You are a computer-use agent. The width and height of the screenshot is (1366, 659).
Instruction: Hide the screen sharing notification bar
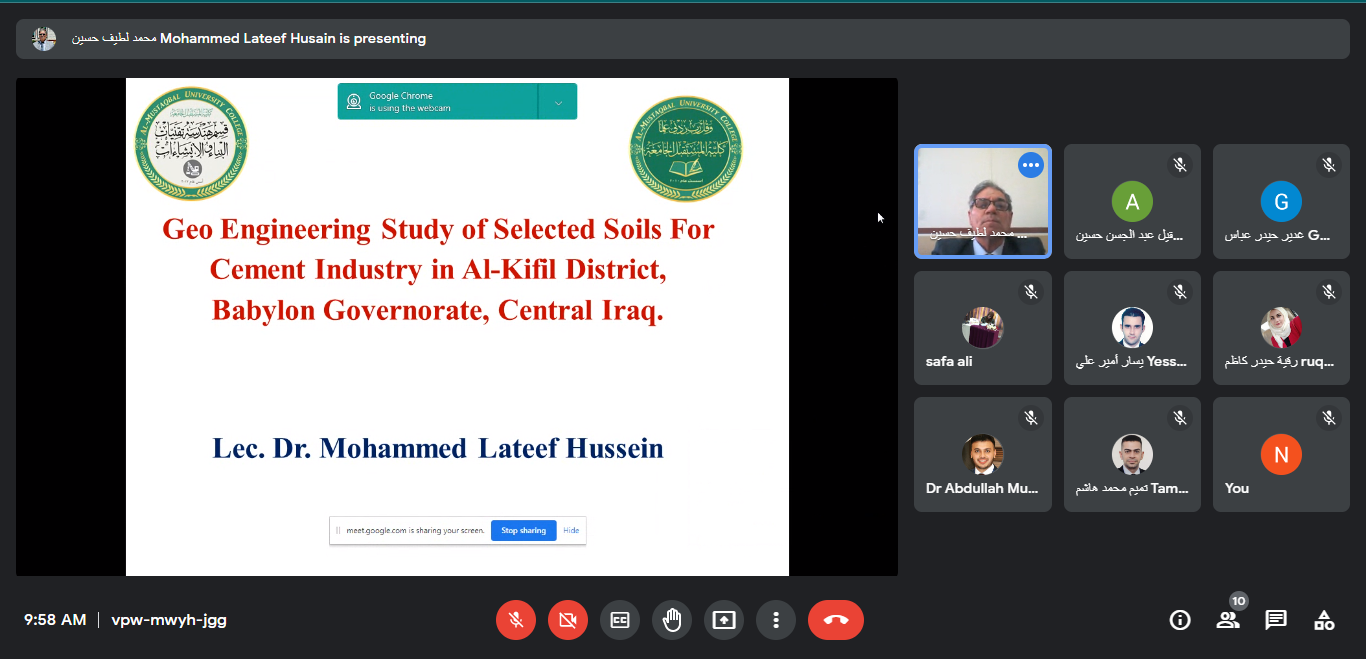571,530
